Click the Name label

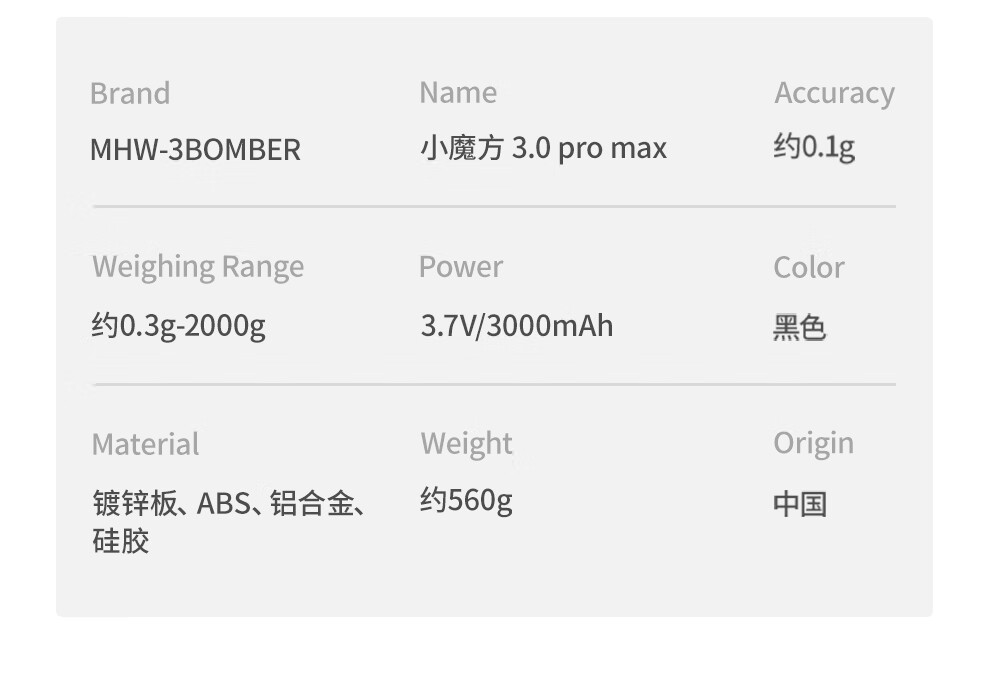tap(458, 93)
